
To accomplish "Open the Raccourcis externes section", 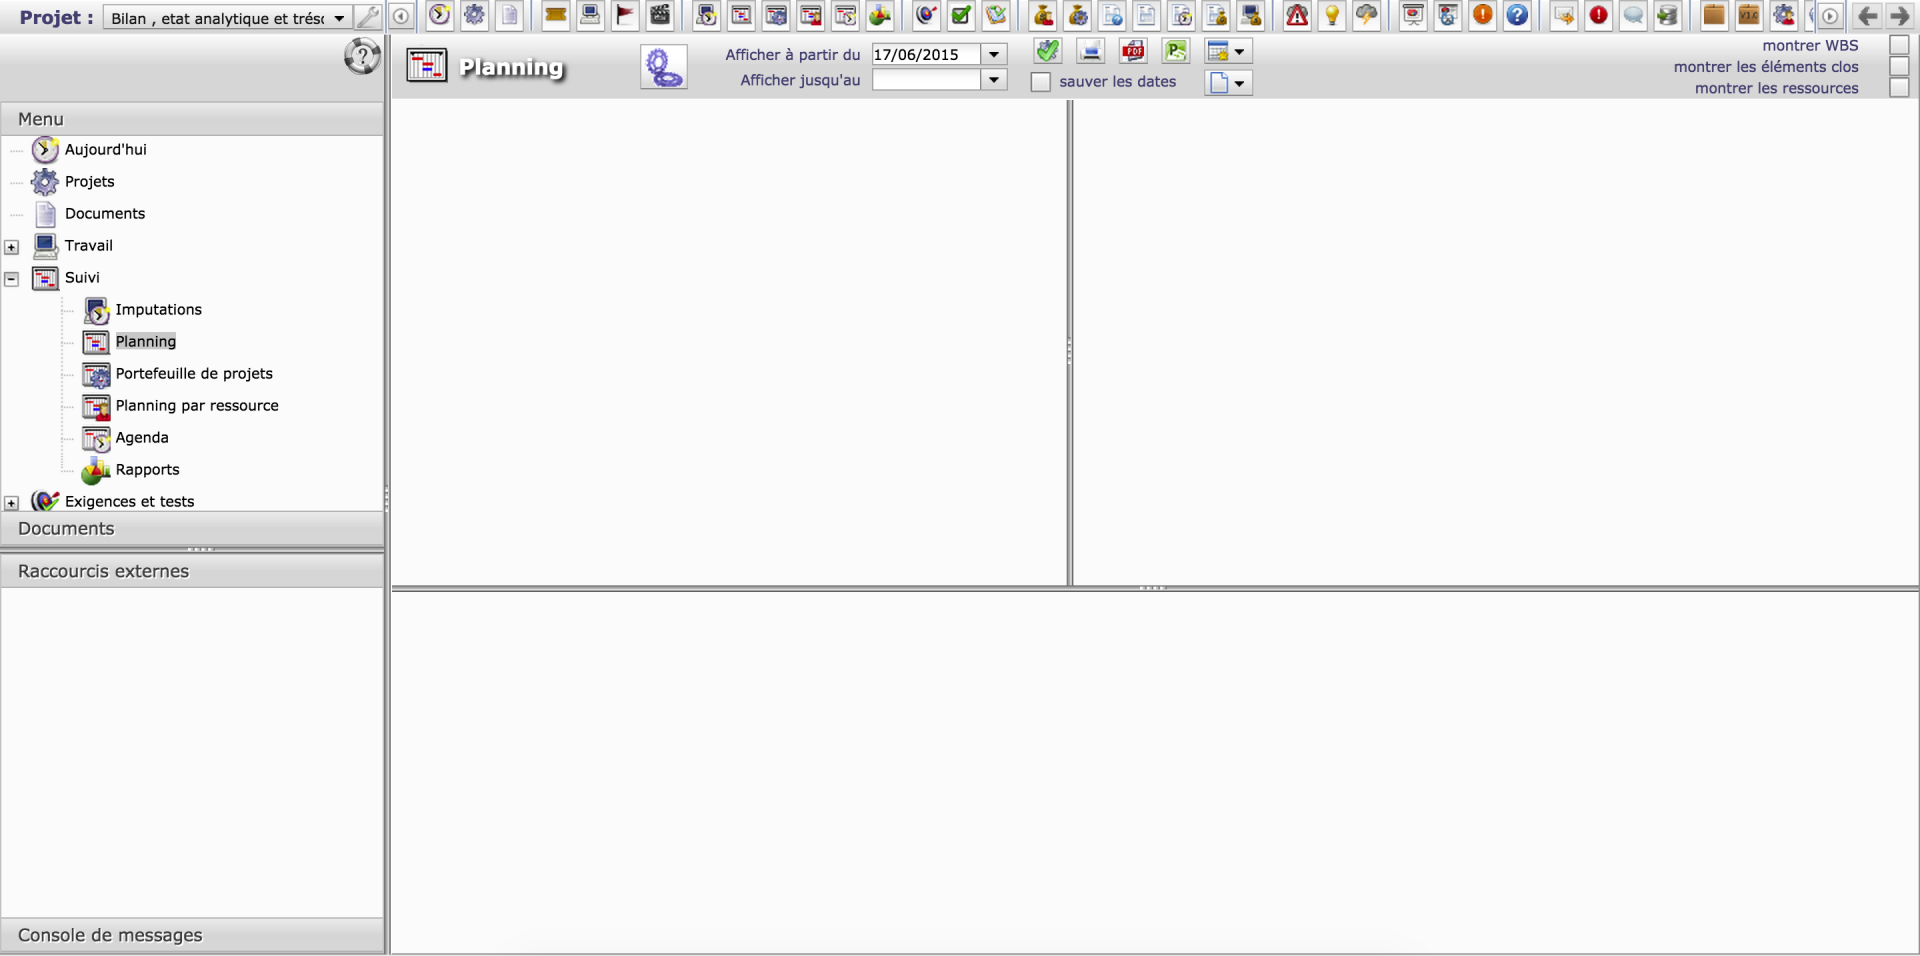I will click(x=103, y=571).
